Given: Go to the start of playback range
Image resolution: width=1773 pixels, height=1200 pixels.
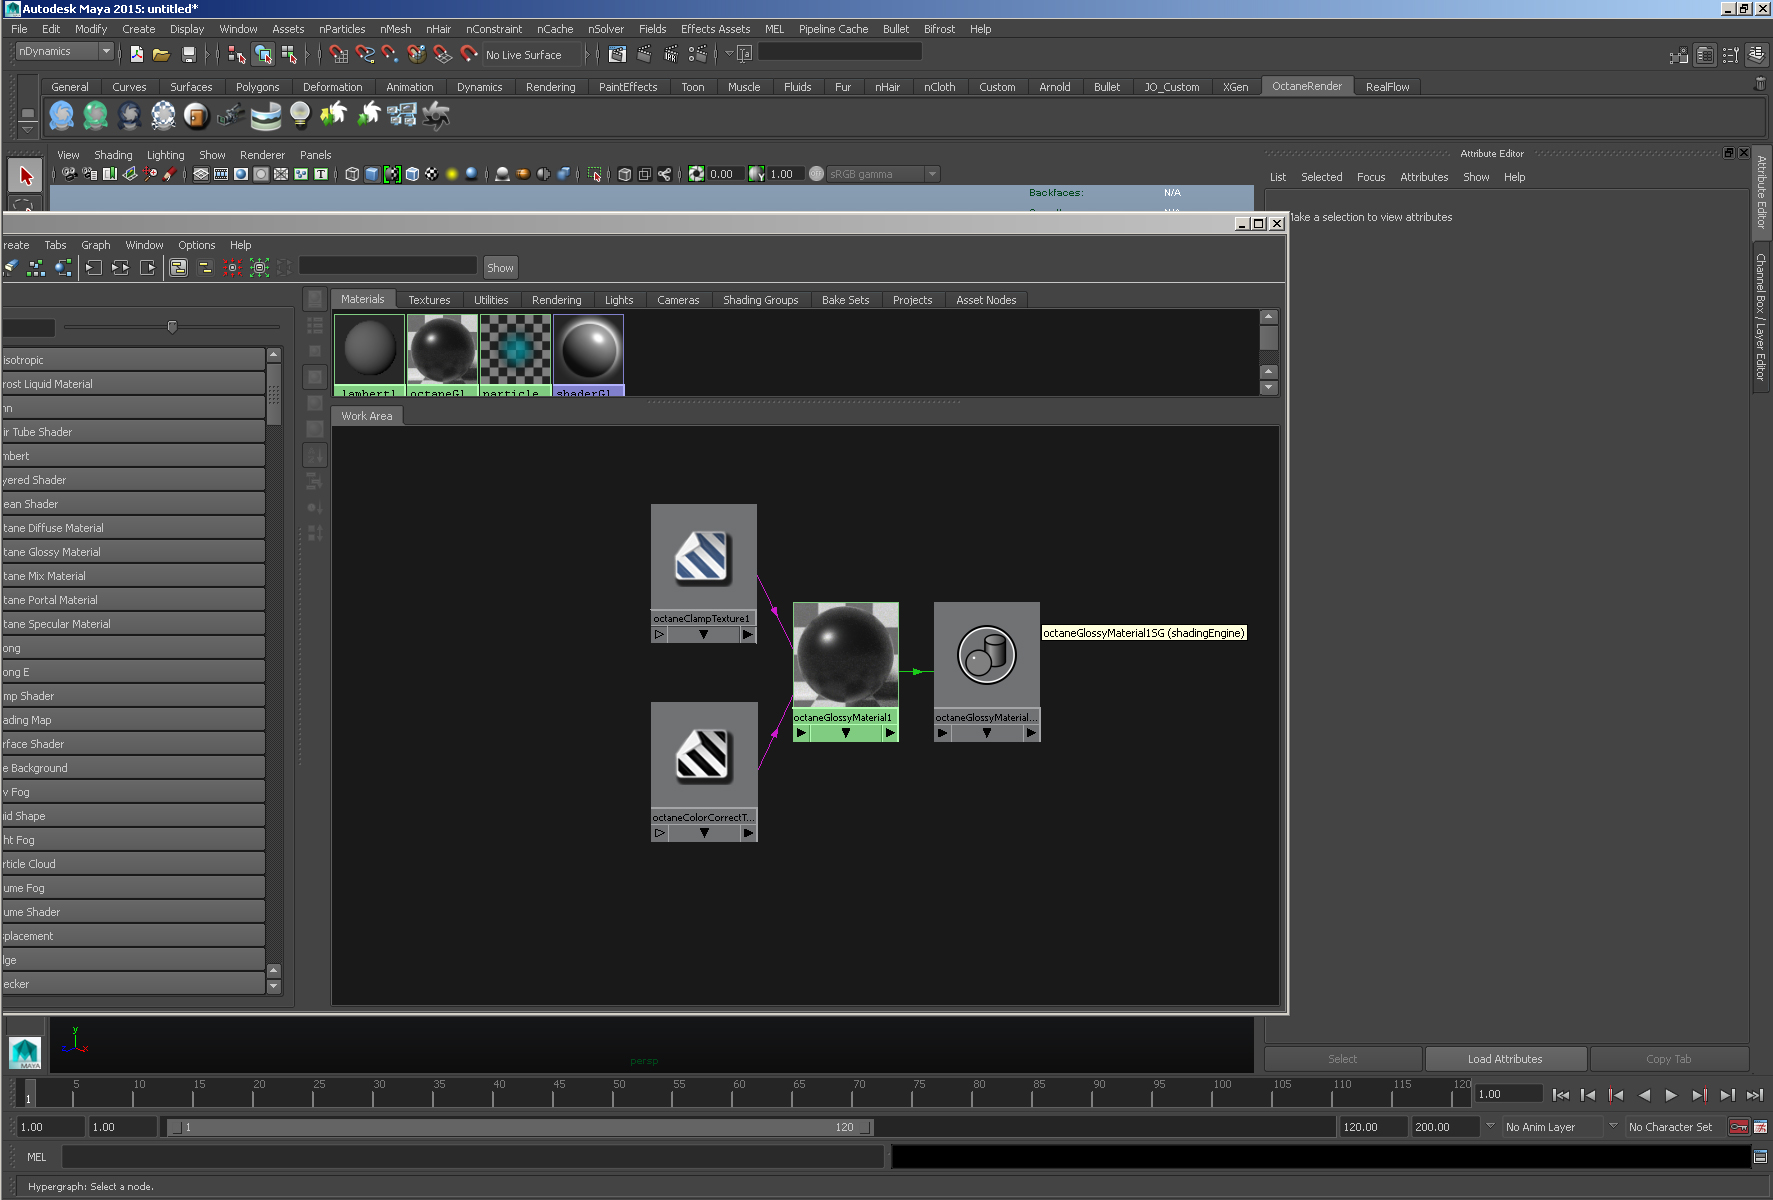Looking at the screenshot, I should click(x=1560, y=1095).
